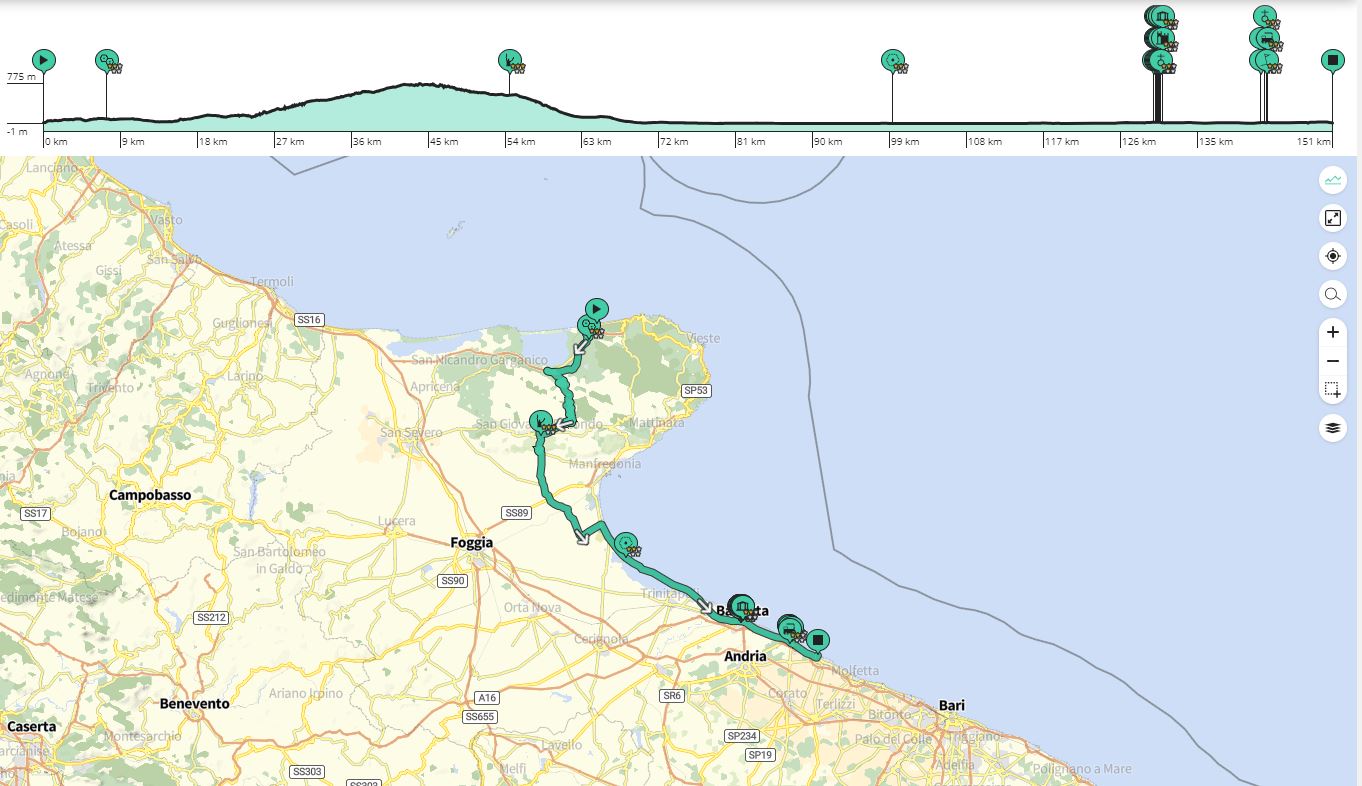
Task: Click the Molfetta town label
Action: click(x=854, y=670)
